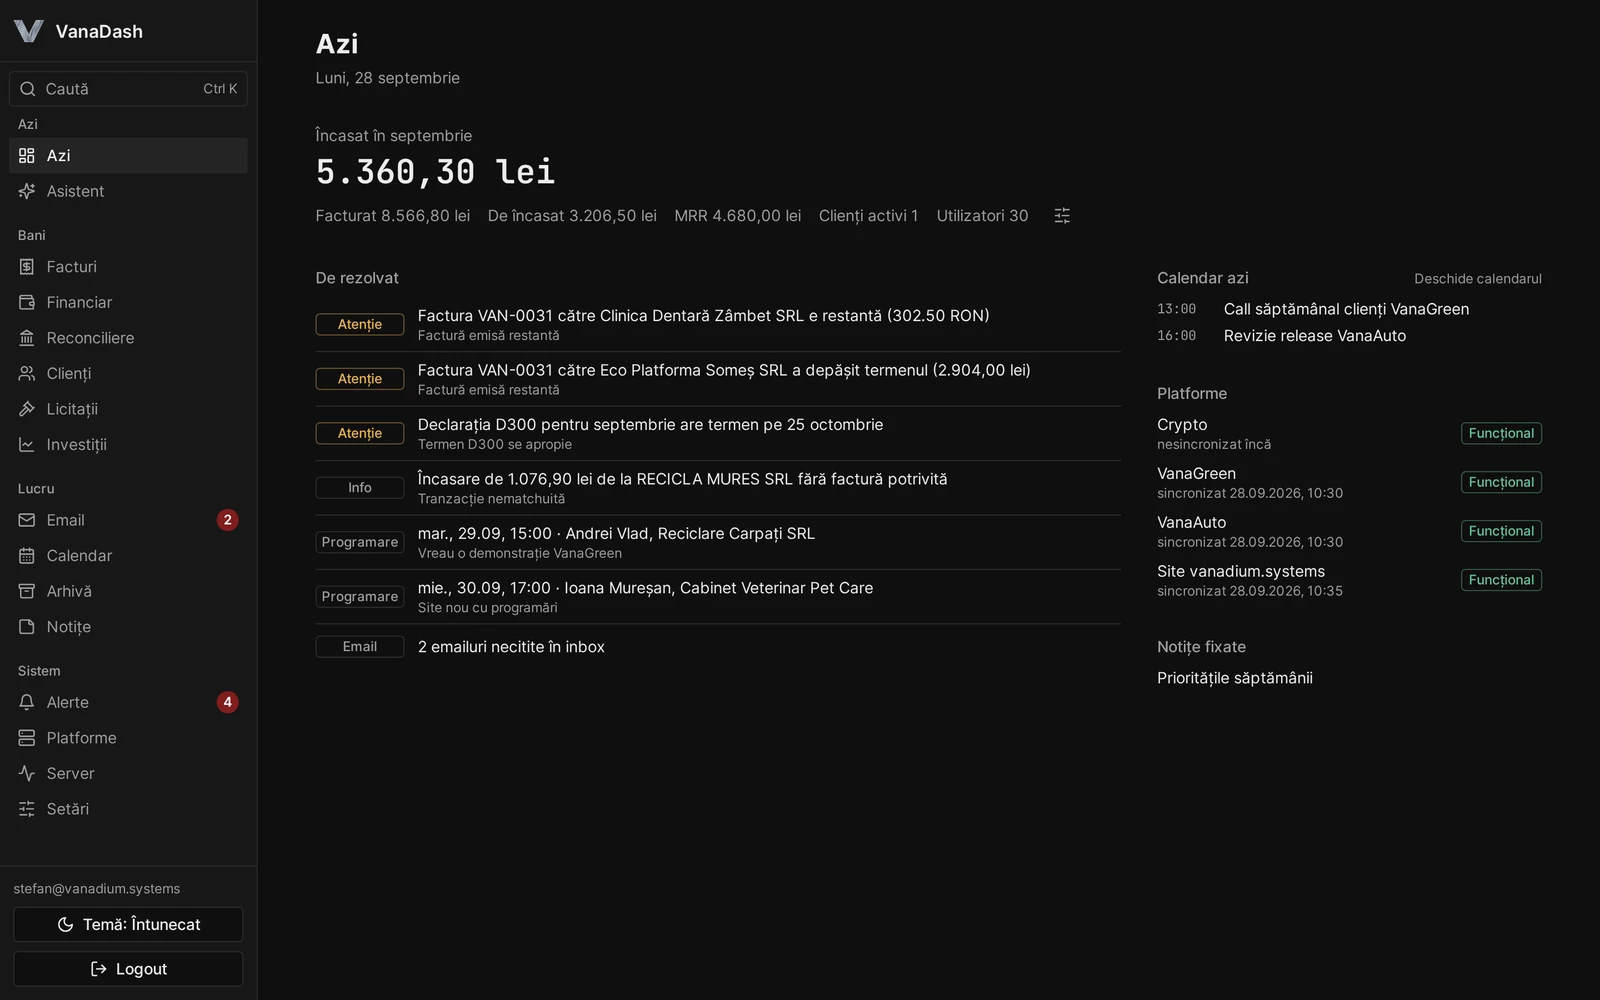
Task: Click the search magnifier icon
Action: coord(28,89)
